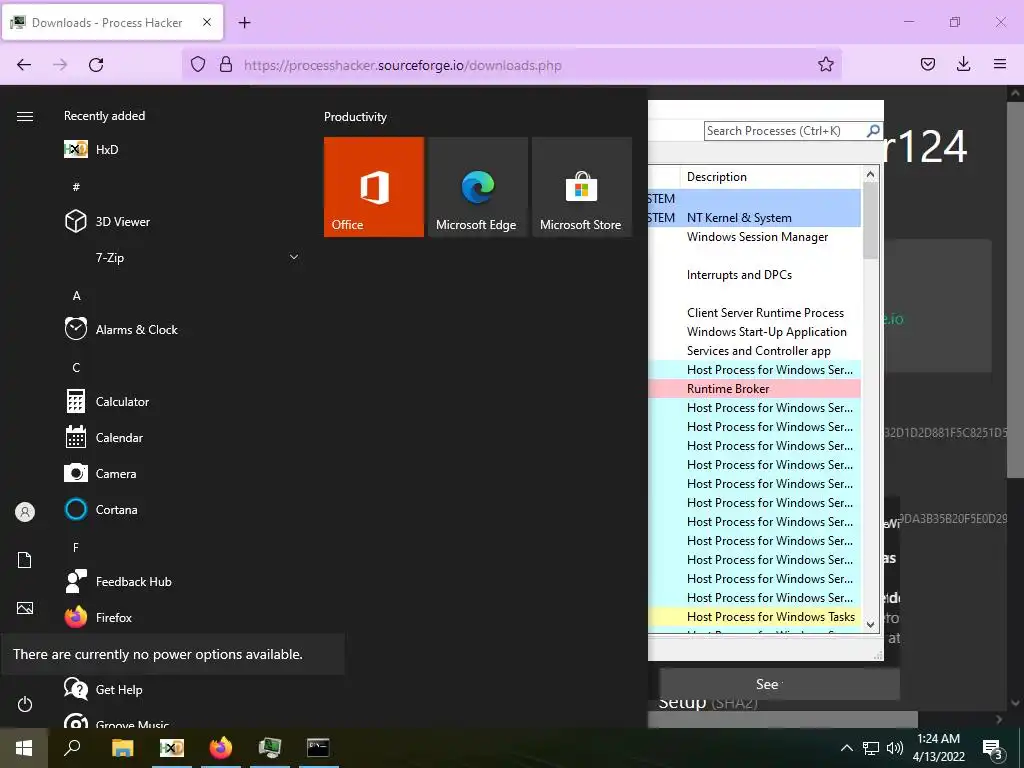Open Calendar app

(x=182, y=438)
